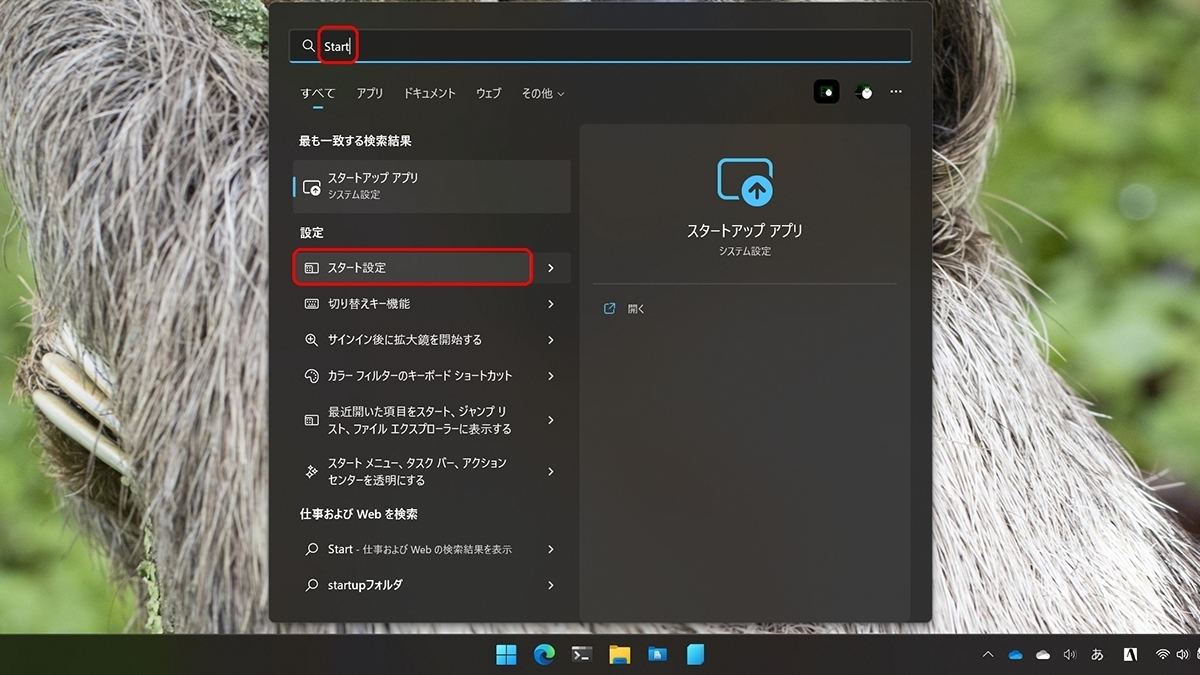Click the あ IME input mode indicator

coord(1097,655)
